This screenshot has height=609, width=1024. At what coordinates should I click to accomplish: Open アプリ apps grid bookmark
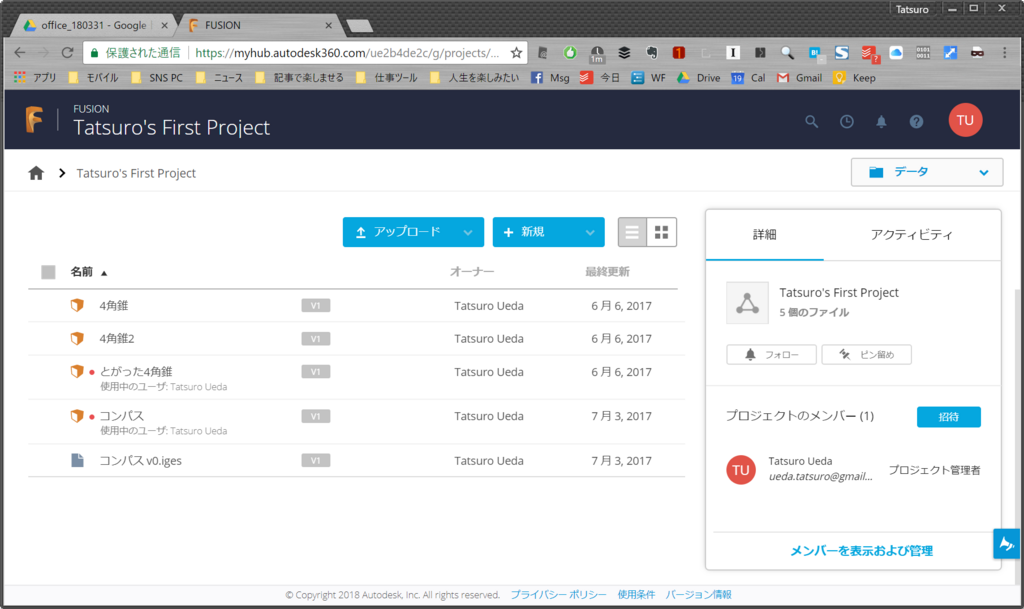(35, 78)
